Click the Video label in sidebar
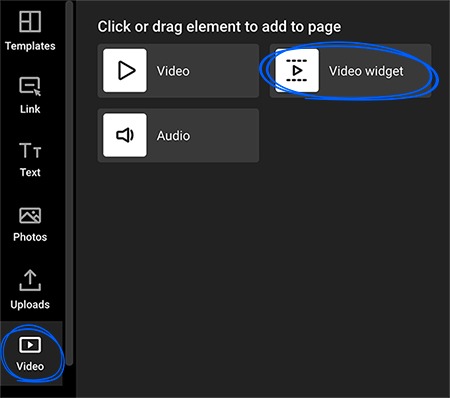 [x=30, y=366]
